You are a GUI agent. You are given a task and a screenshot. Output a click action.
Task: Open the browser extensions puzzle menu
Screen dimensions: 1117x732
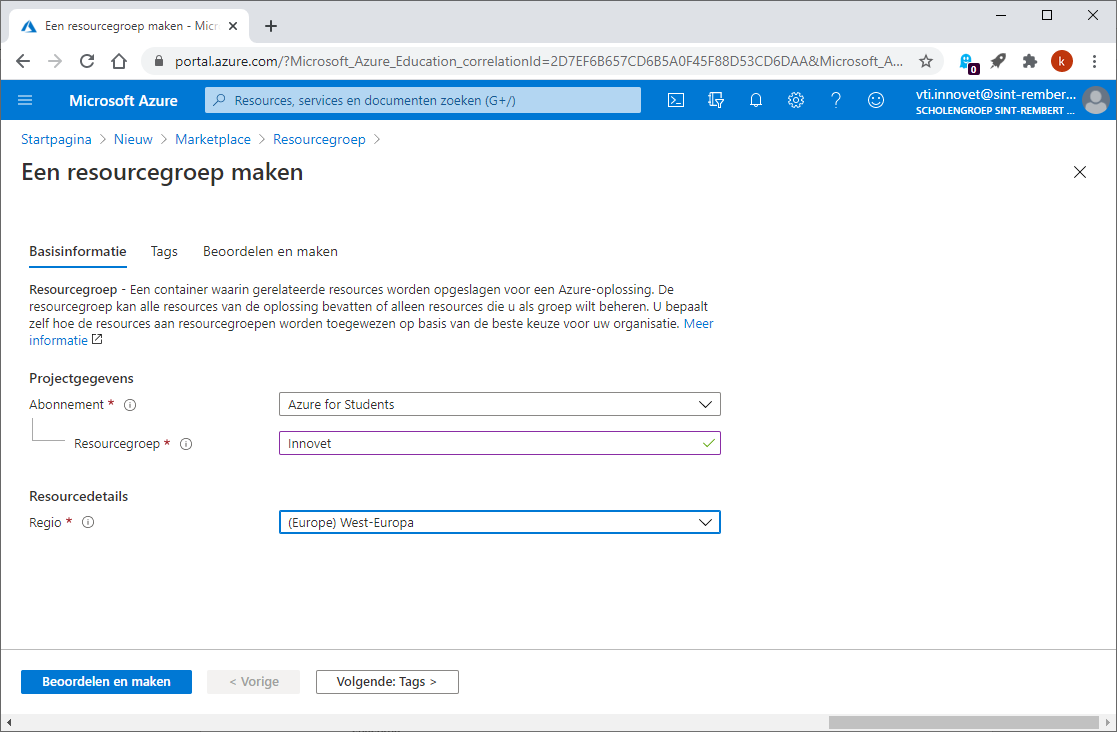[x=1029, y=61]
